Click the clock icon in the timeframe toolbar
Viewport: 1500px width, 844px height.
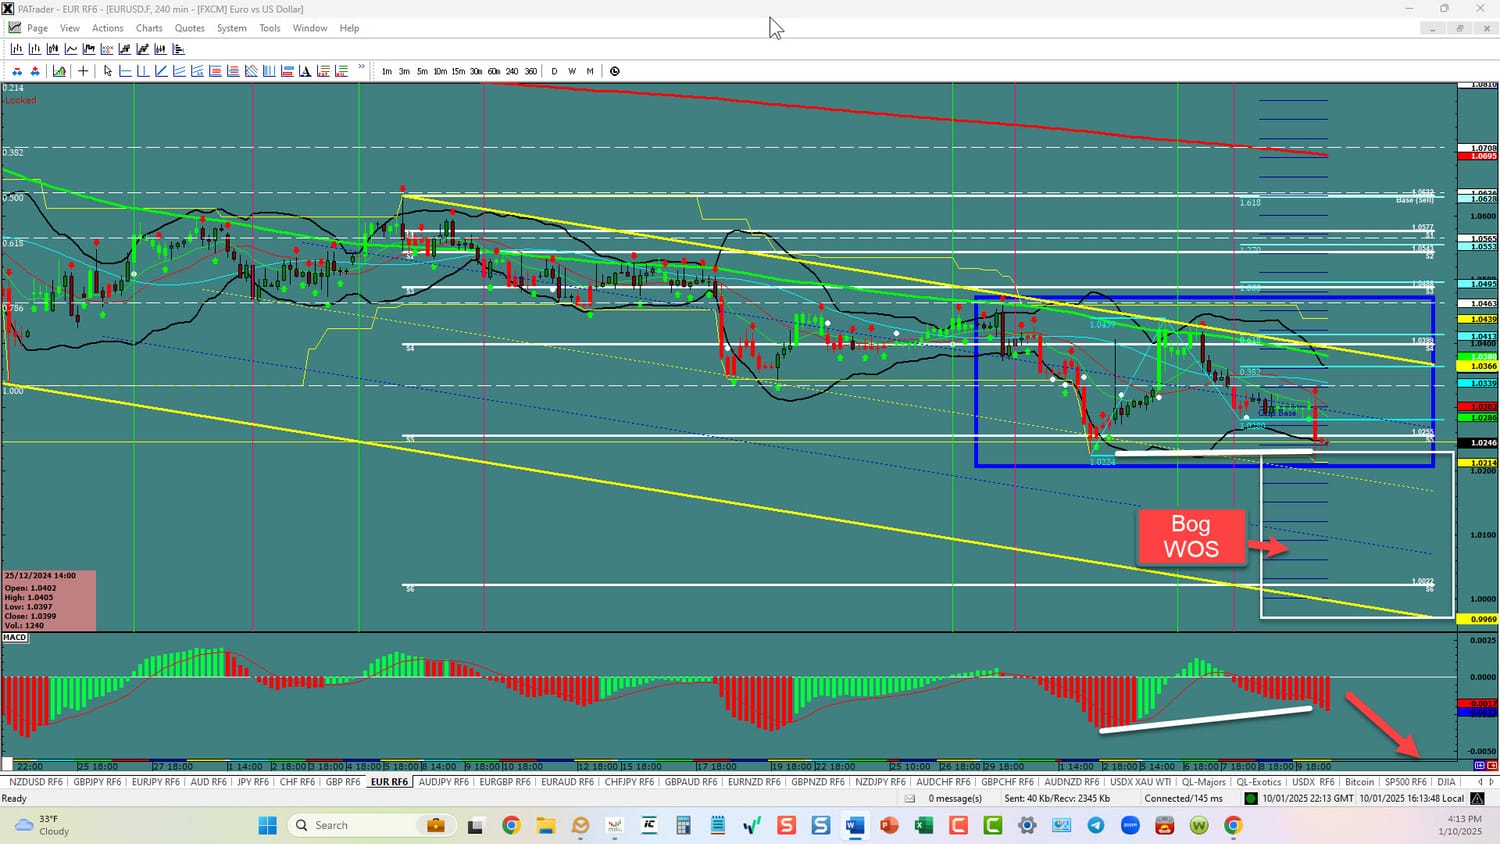tap(615, 71)
